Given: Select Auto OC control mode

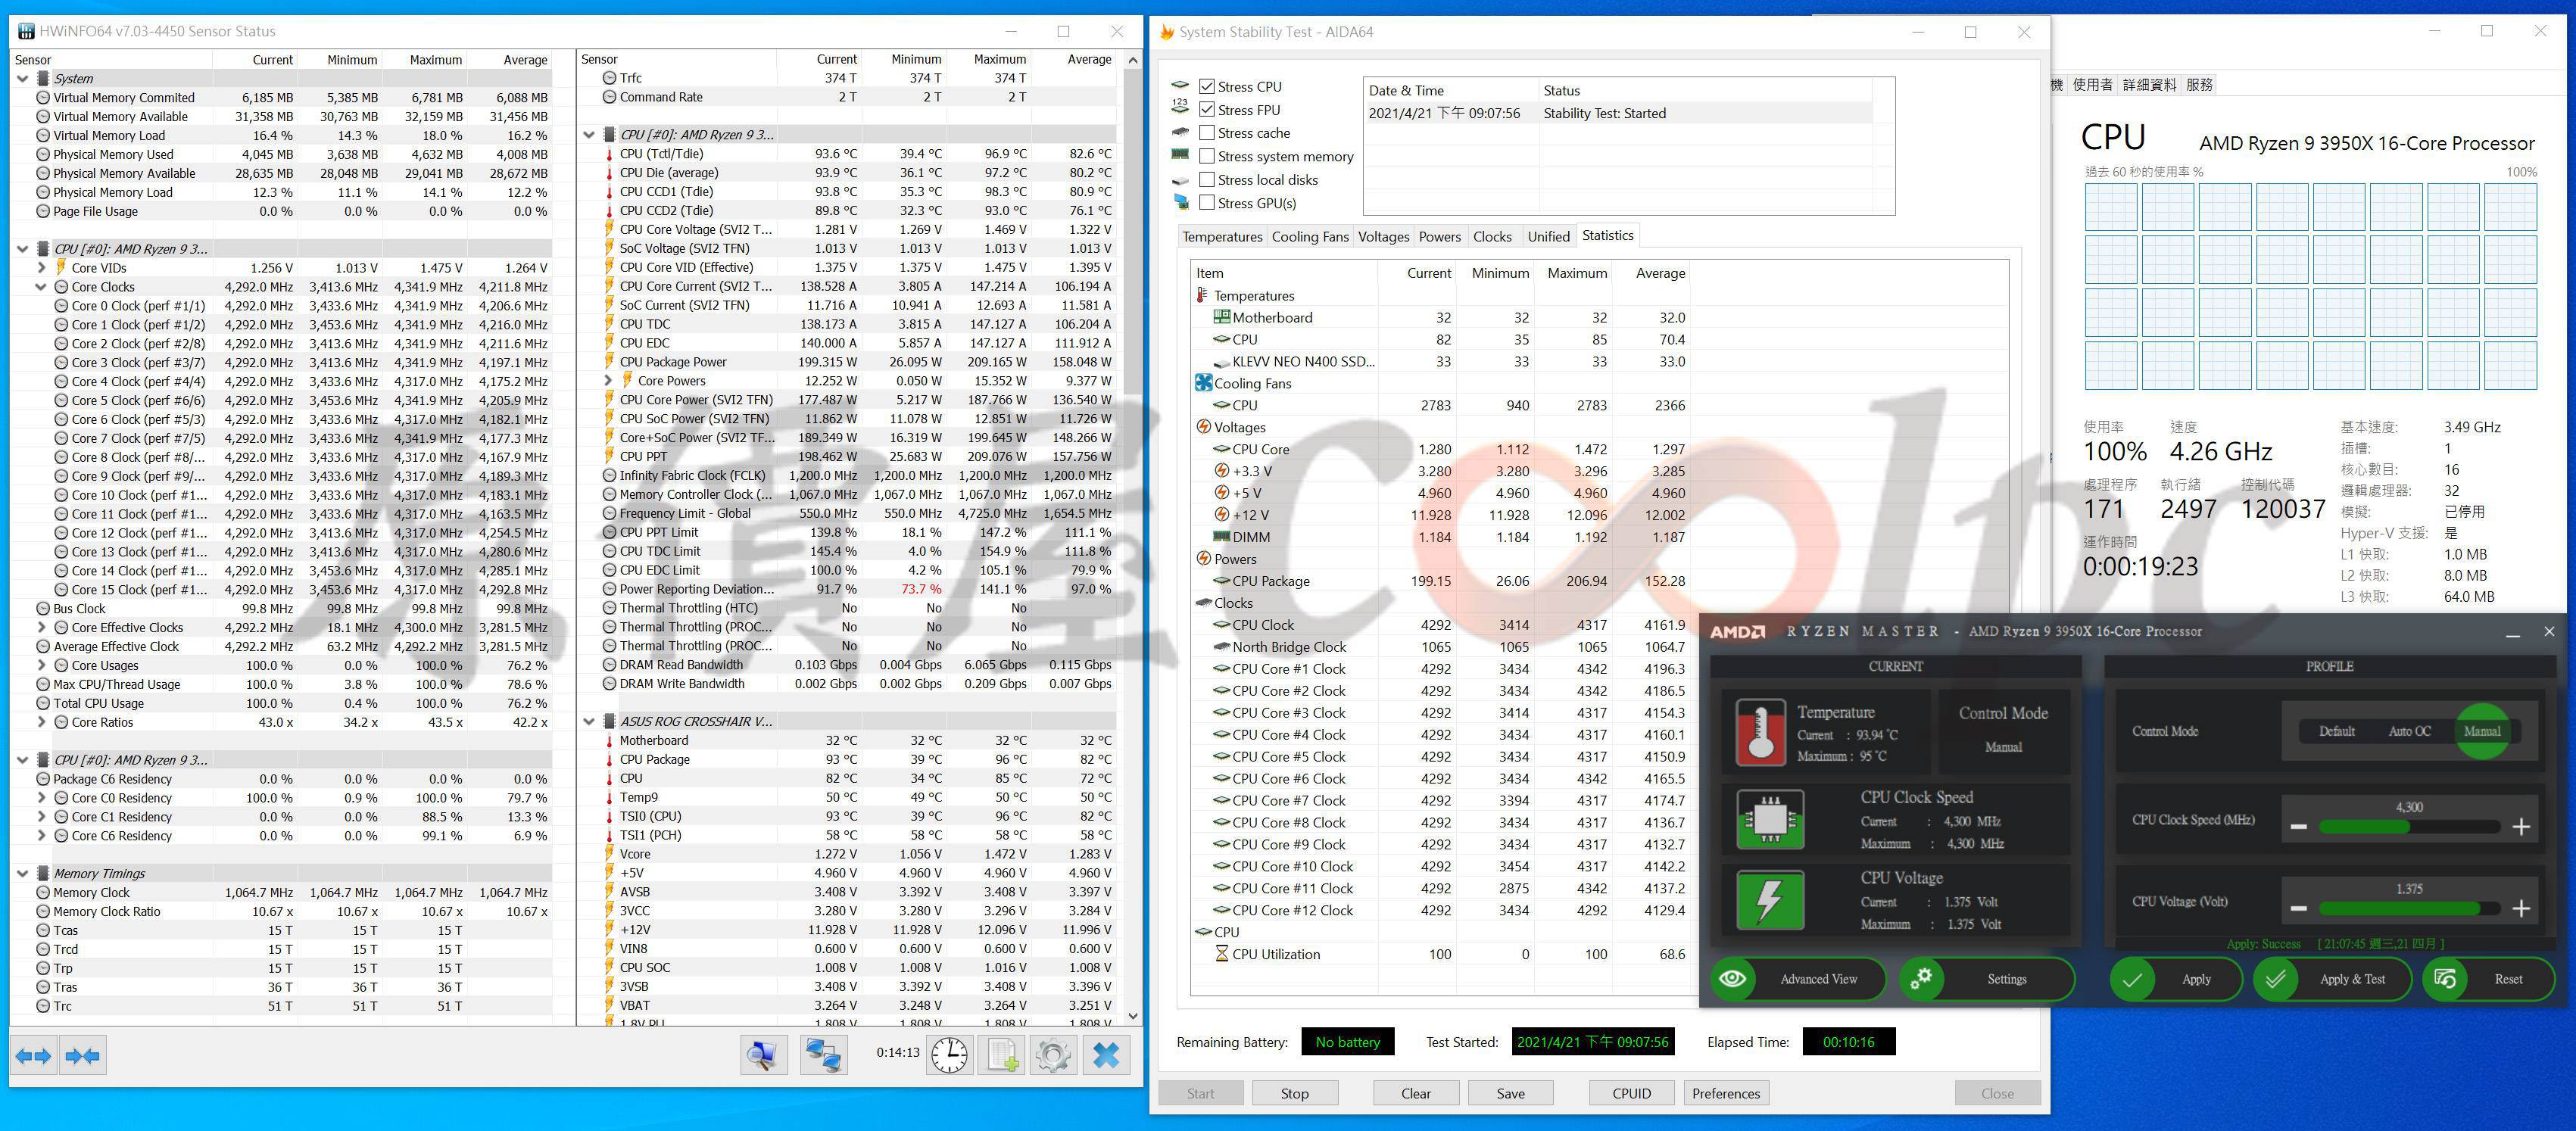Looking at the screenshot, I should coord(2410,731).
